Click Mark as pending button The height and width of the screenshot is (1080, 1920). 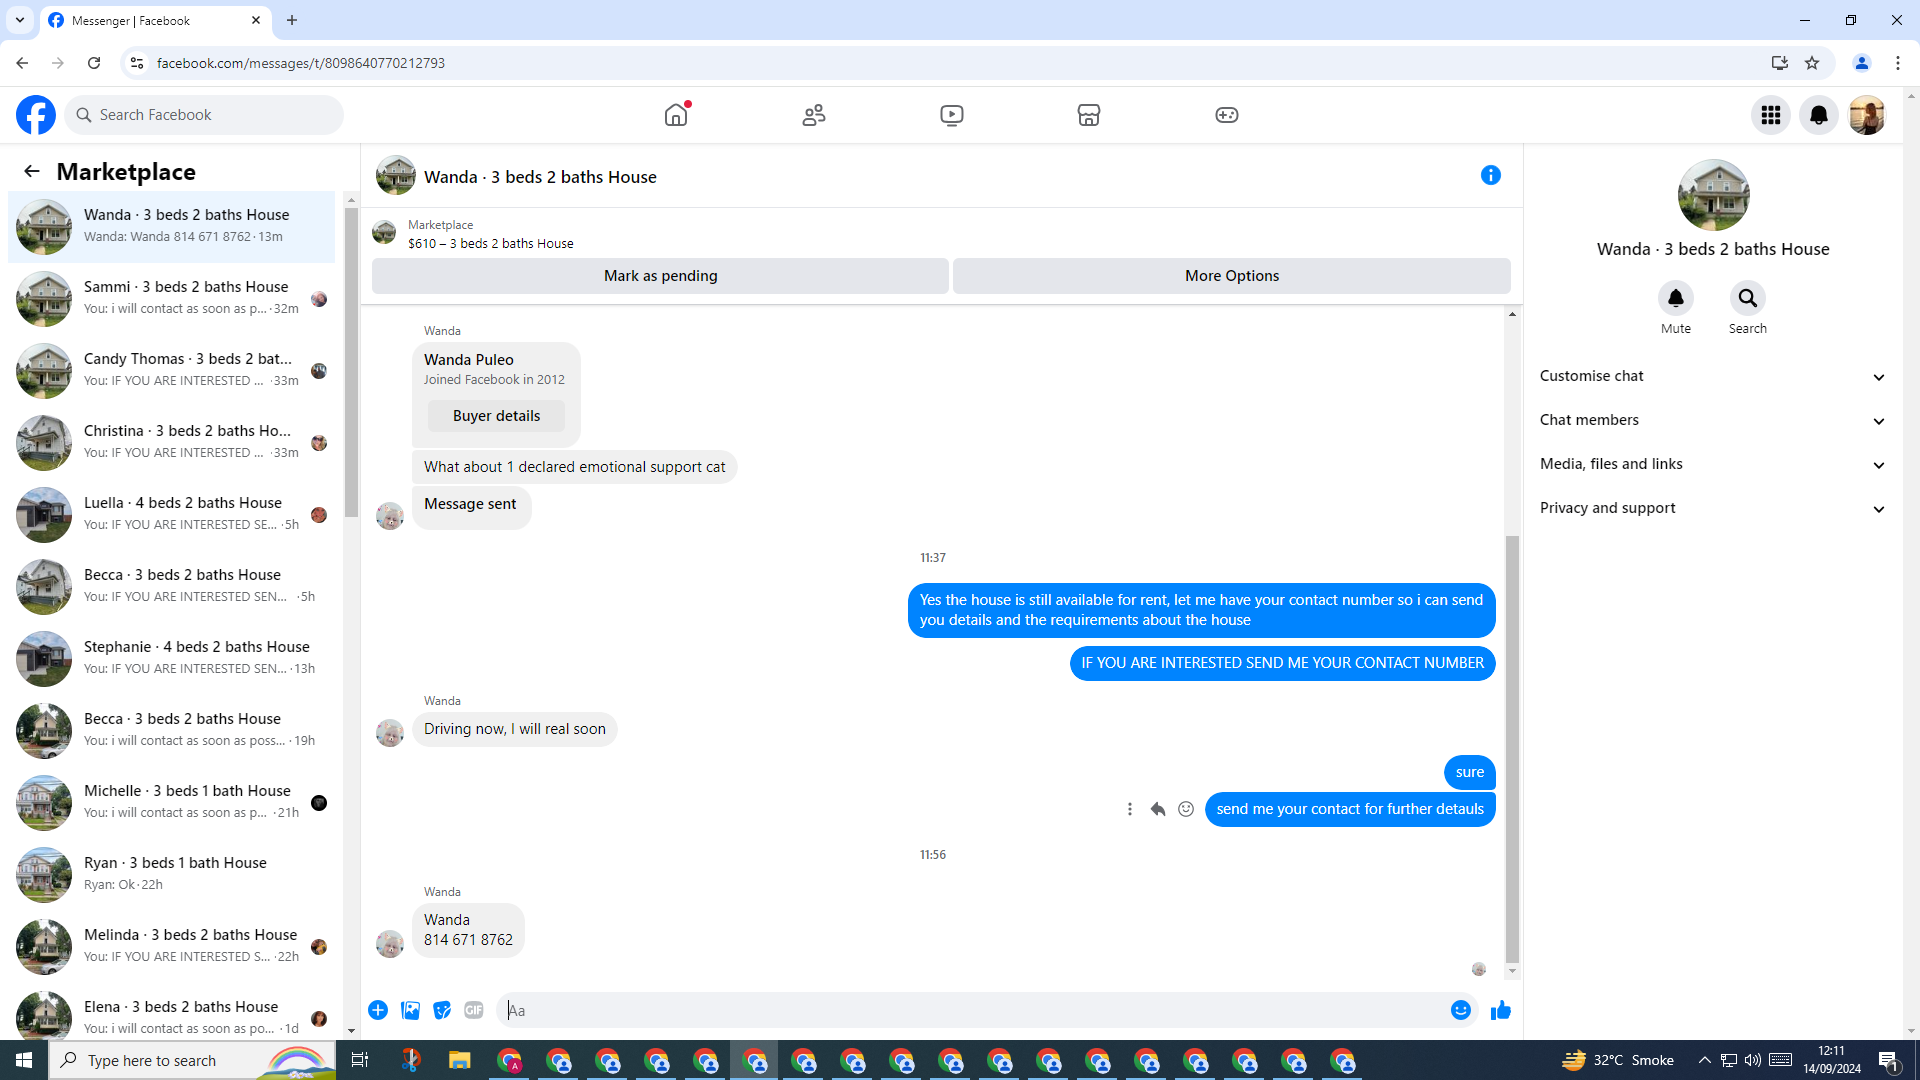pyautogui.click(x=660, y=276)
